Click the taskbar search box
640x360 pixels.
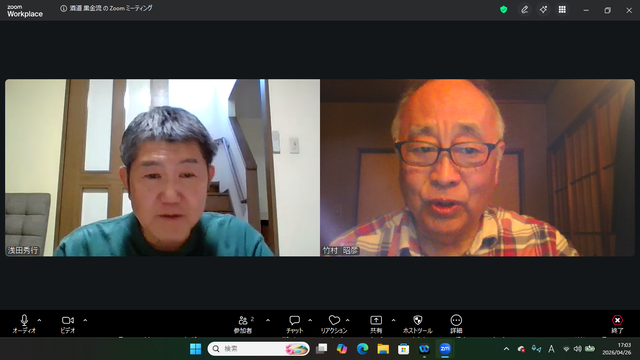[258, 349]
